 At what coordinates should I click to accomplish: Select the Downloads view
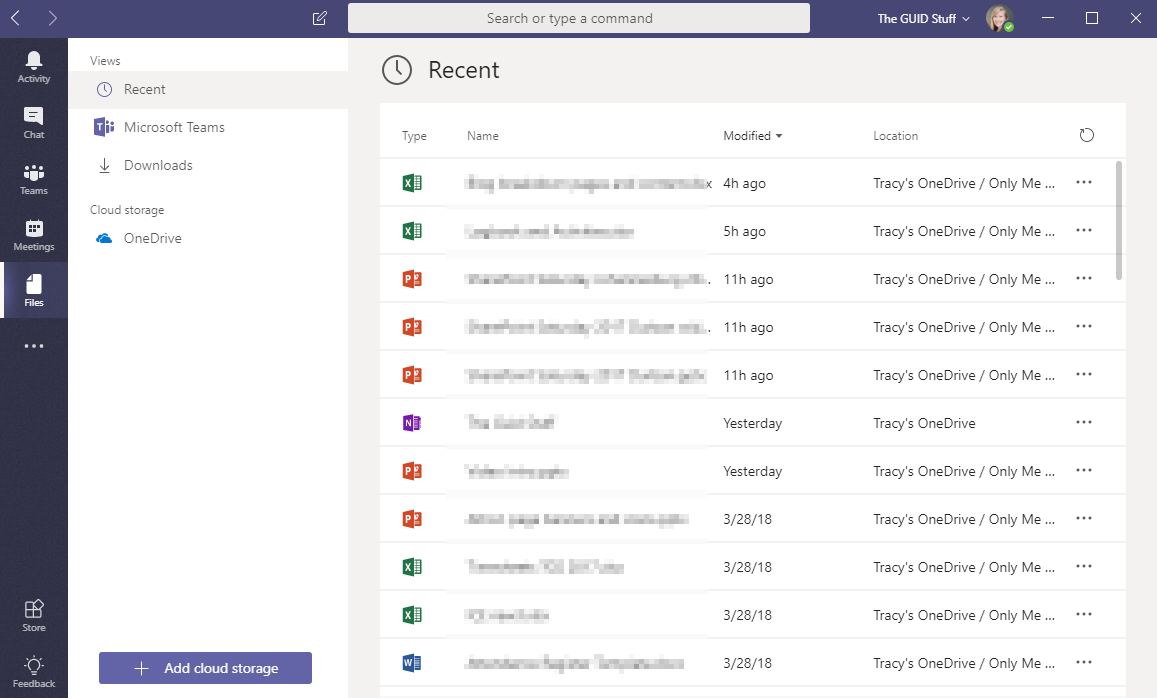click(x=158, y=165)
